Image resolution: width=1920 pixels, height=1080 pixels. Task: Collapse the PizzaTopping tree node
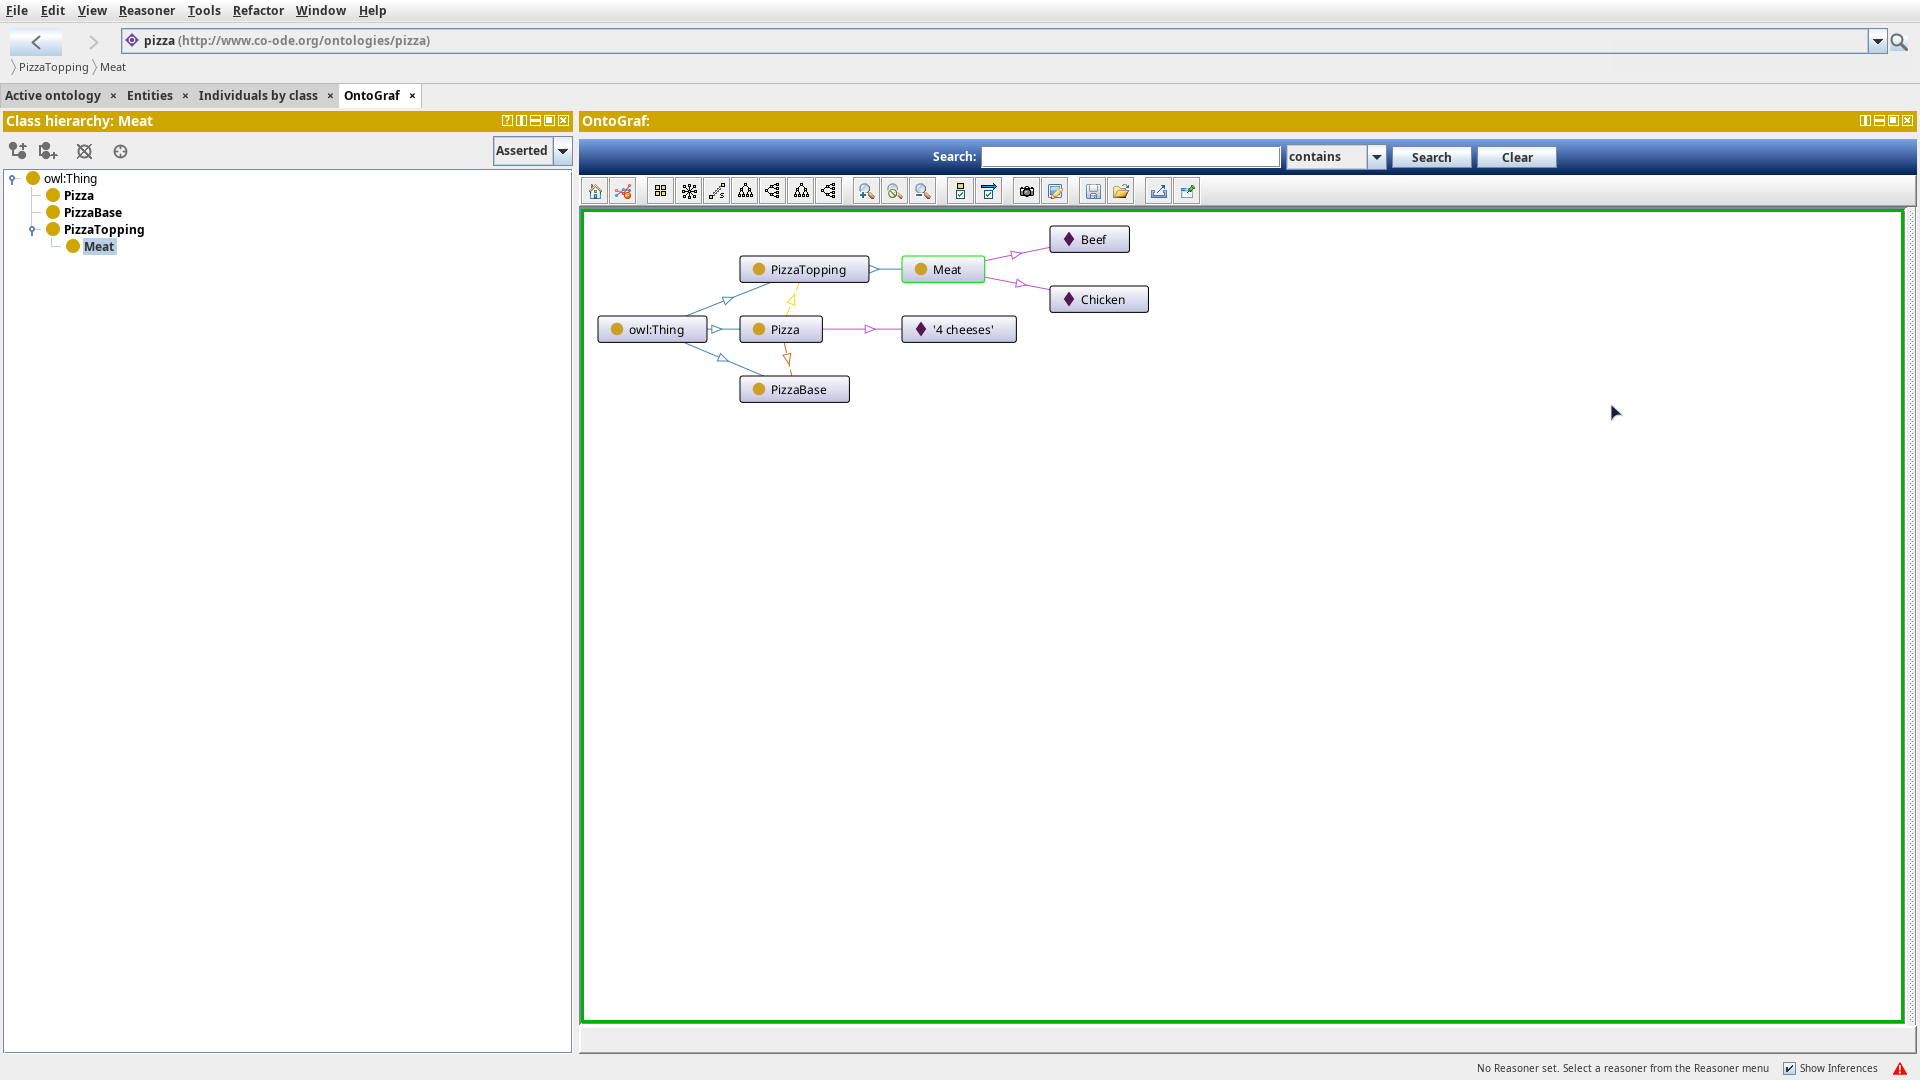coord(32,230)
